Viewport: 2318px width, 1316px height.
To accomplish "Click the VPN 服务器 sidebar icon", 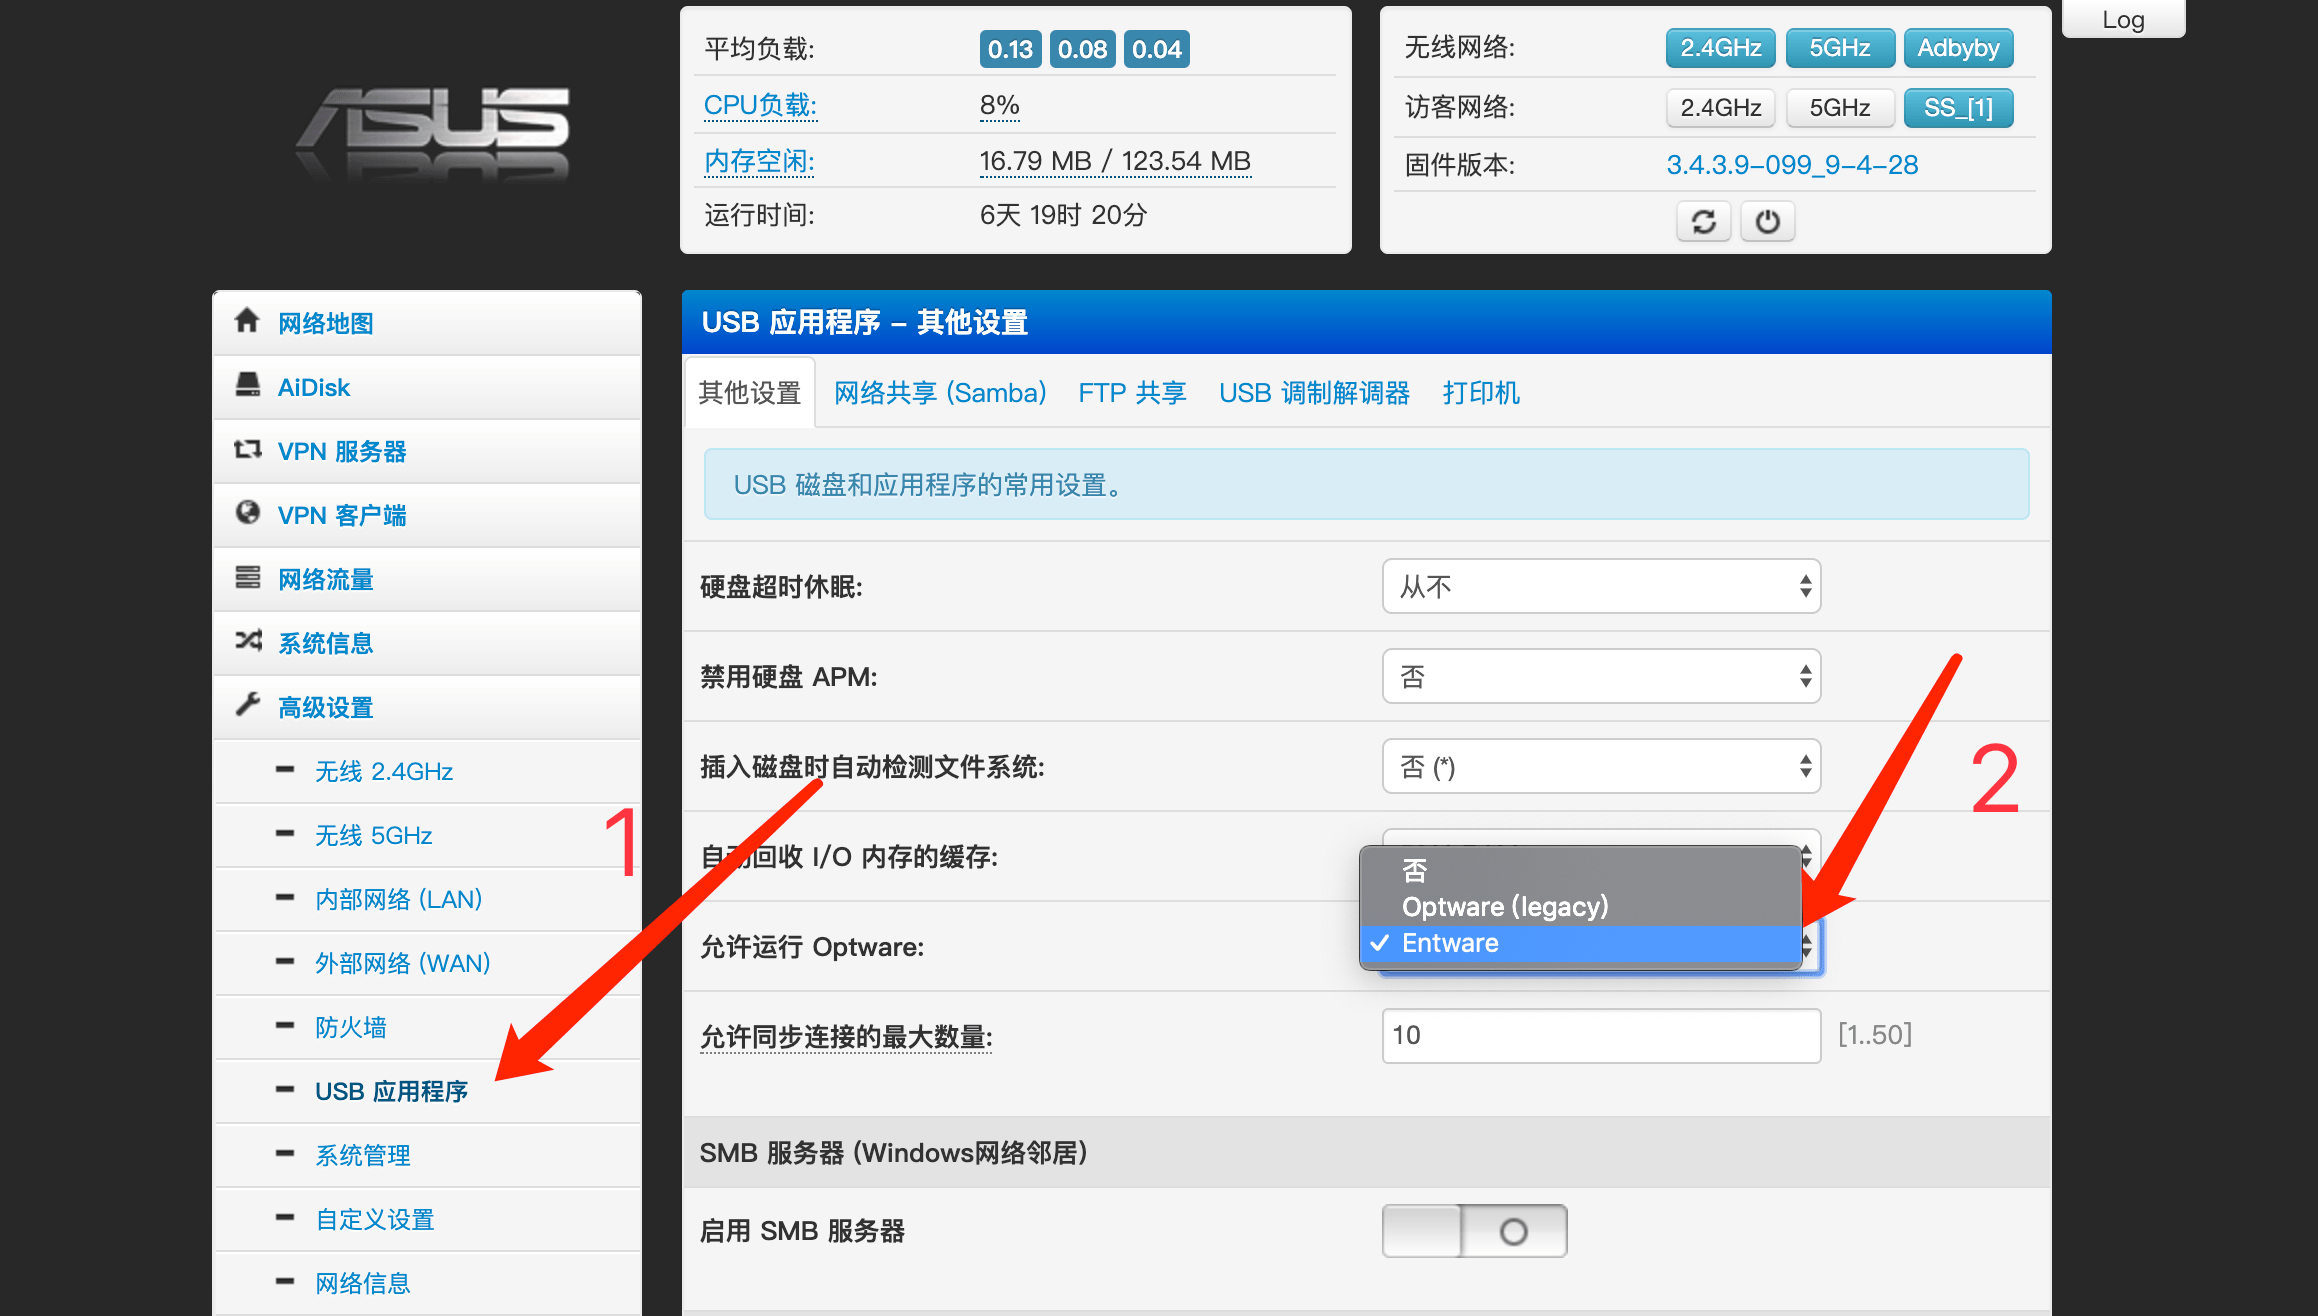I will [247, 449].
